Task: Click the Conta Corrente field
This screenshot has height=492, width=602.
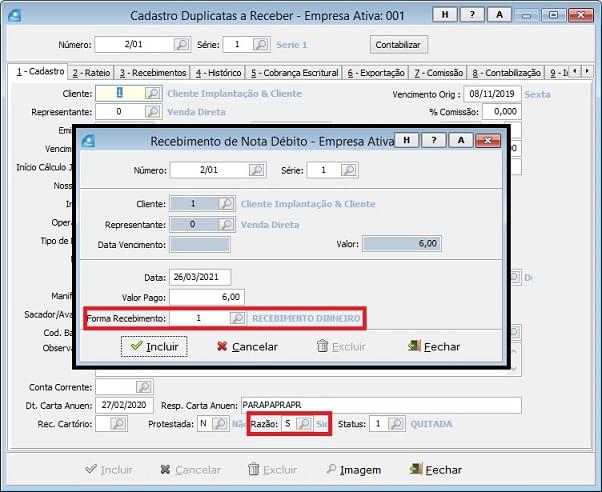Action: [x=116, y=387]
